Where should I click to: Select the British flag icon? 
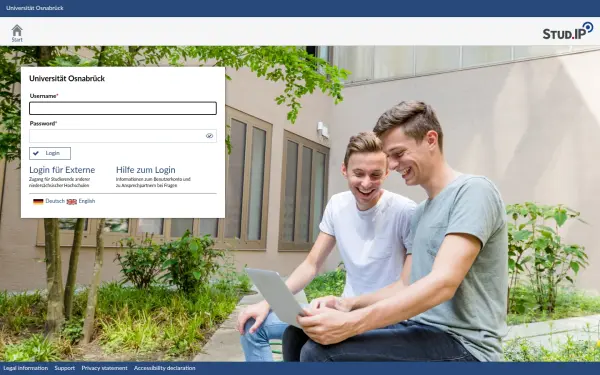pyautogui.click(x=72, y=202)
